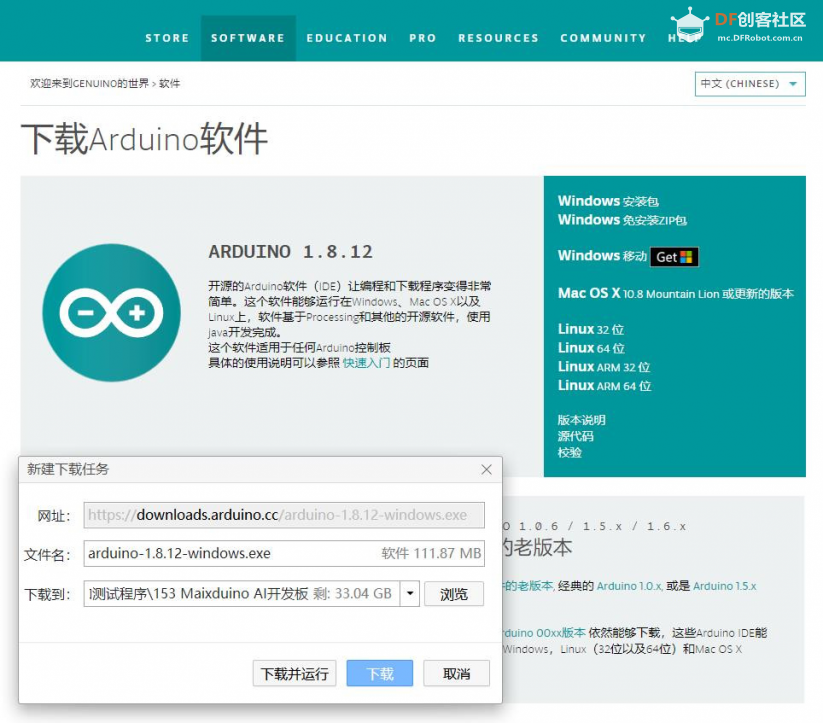The image size is (823, 723).
Task: Open the PRO menu
Action: pos(423,38)
